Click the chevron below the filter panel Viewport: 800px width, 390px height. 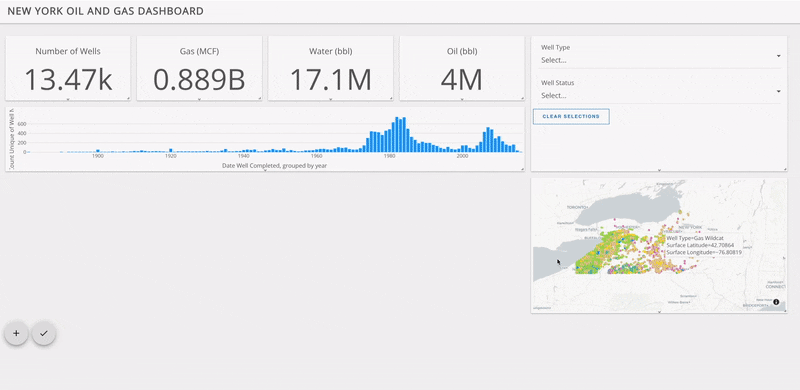[659, 170]
